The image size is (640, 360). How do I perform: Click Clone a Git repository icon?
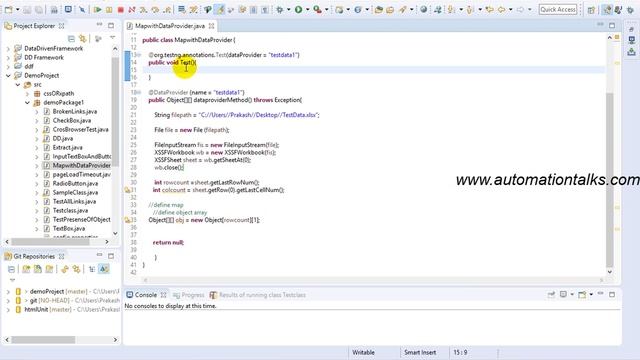pos(38,269)
